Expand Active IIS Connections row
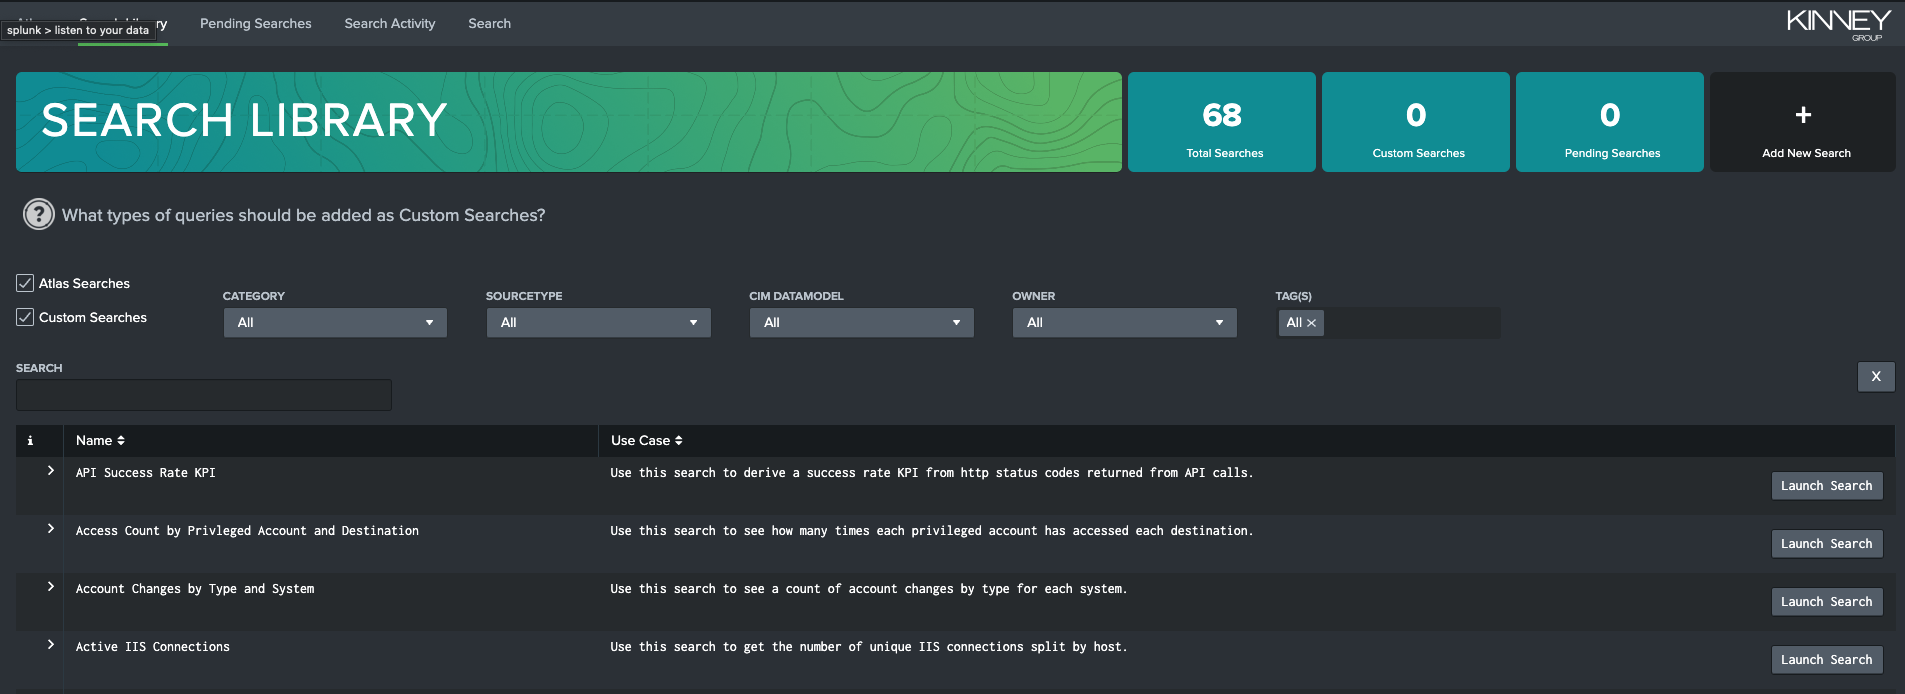This screenshot has height=694, width=1905. (x=51, y=645)
